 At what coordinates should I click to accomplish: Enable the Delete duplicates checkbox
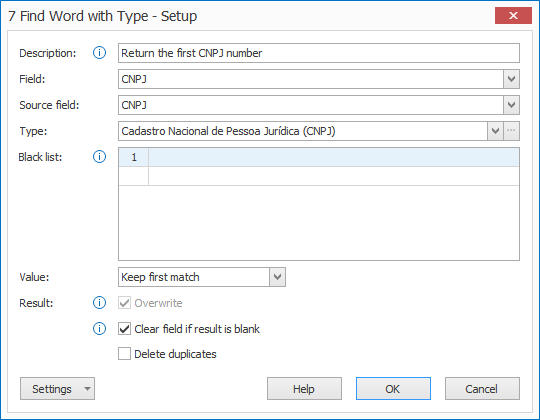(x=124, y=354)
